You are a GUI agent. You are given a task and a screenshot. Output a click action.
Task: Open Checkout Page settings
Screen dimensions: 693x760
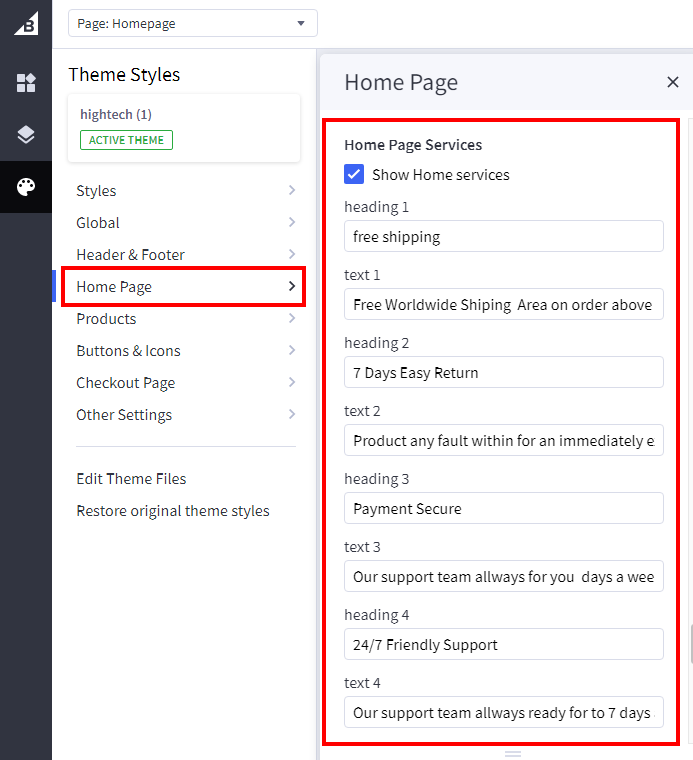[185, 383]
